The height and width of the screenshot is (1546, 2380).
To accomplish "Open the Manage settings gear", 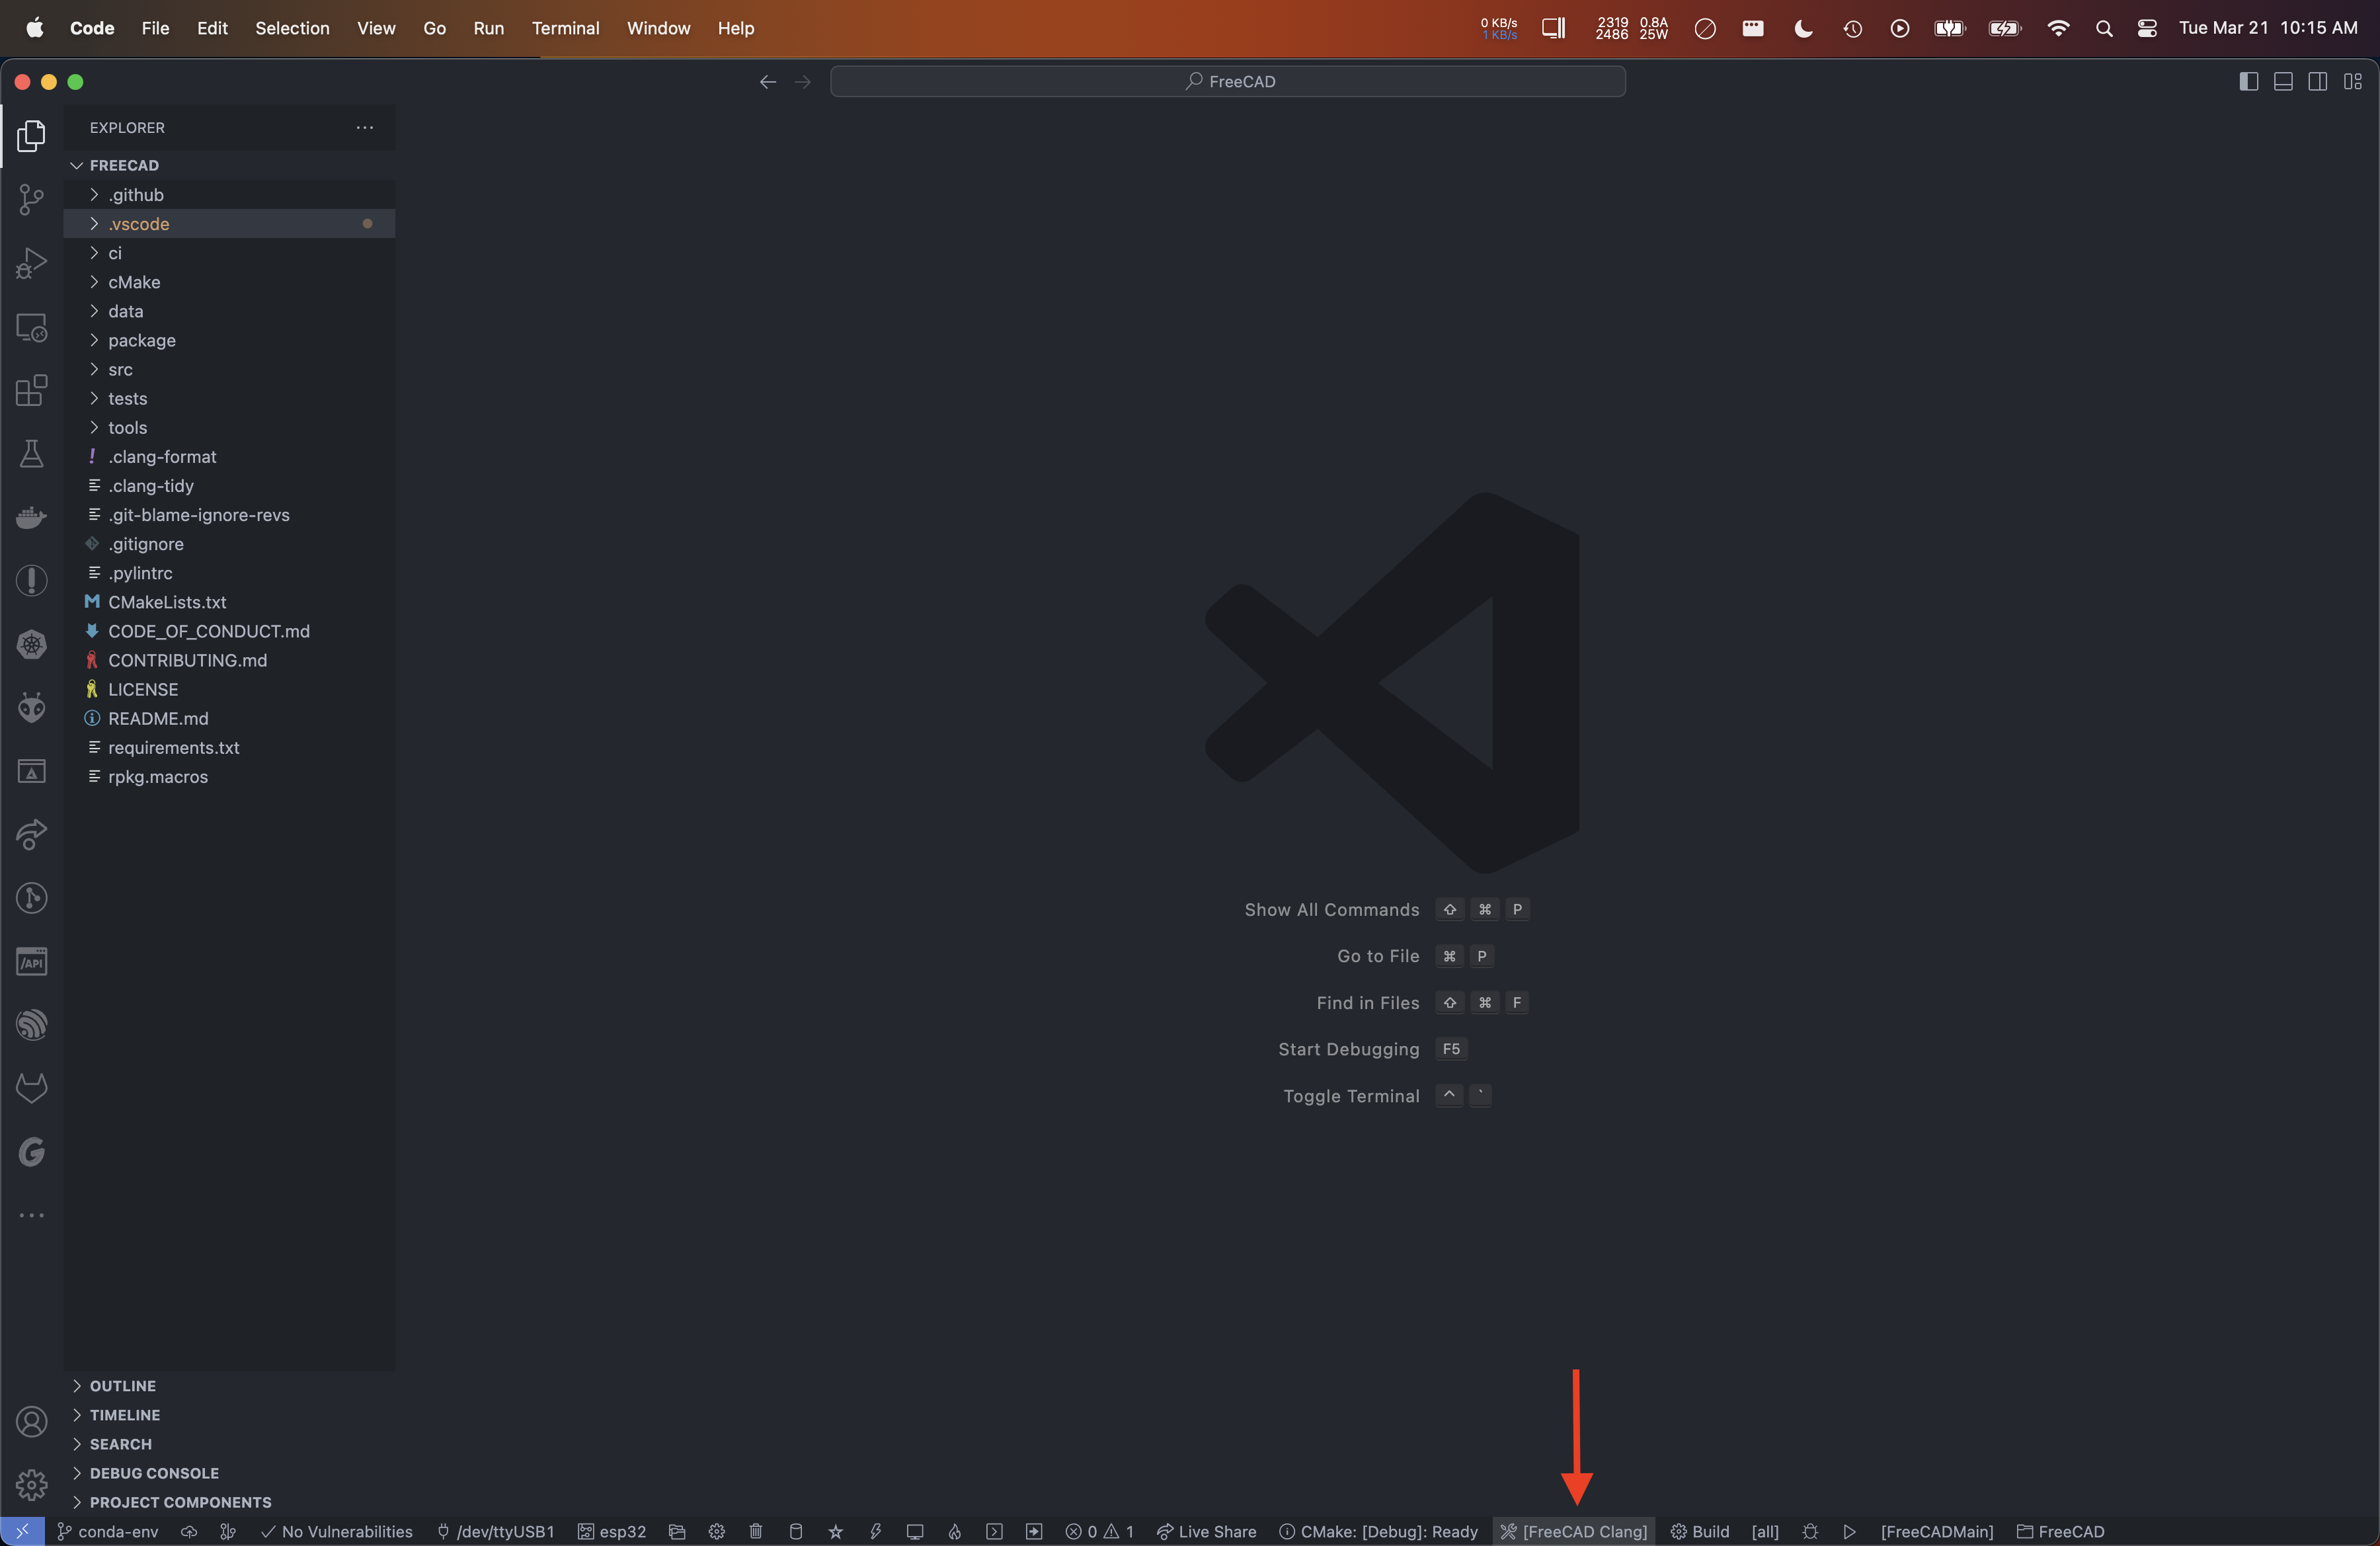I will [31, 1484].
